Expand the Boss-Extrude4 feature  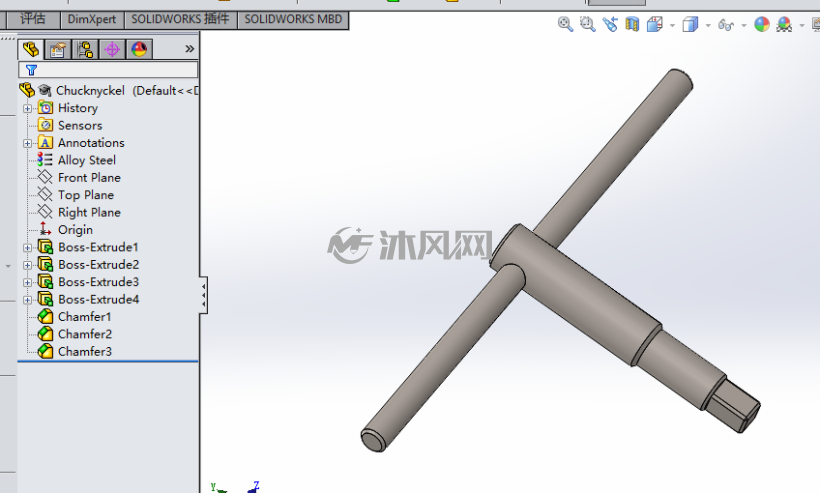click(x=28, y=300)
